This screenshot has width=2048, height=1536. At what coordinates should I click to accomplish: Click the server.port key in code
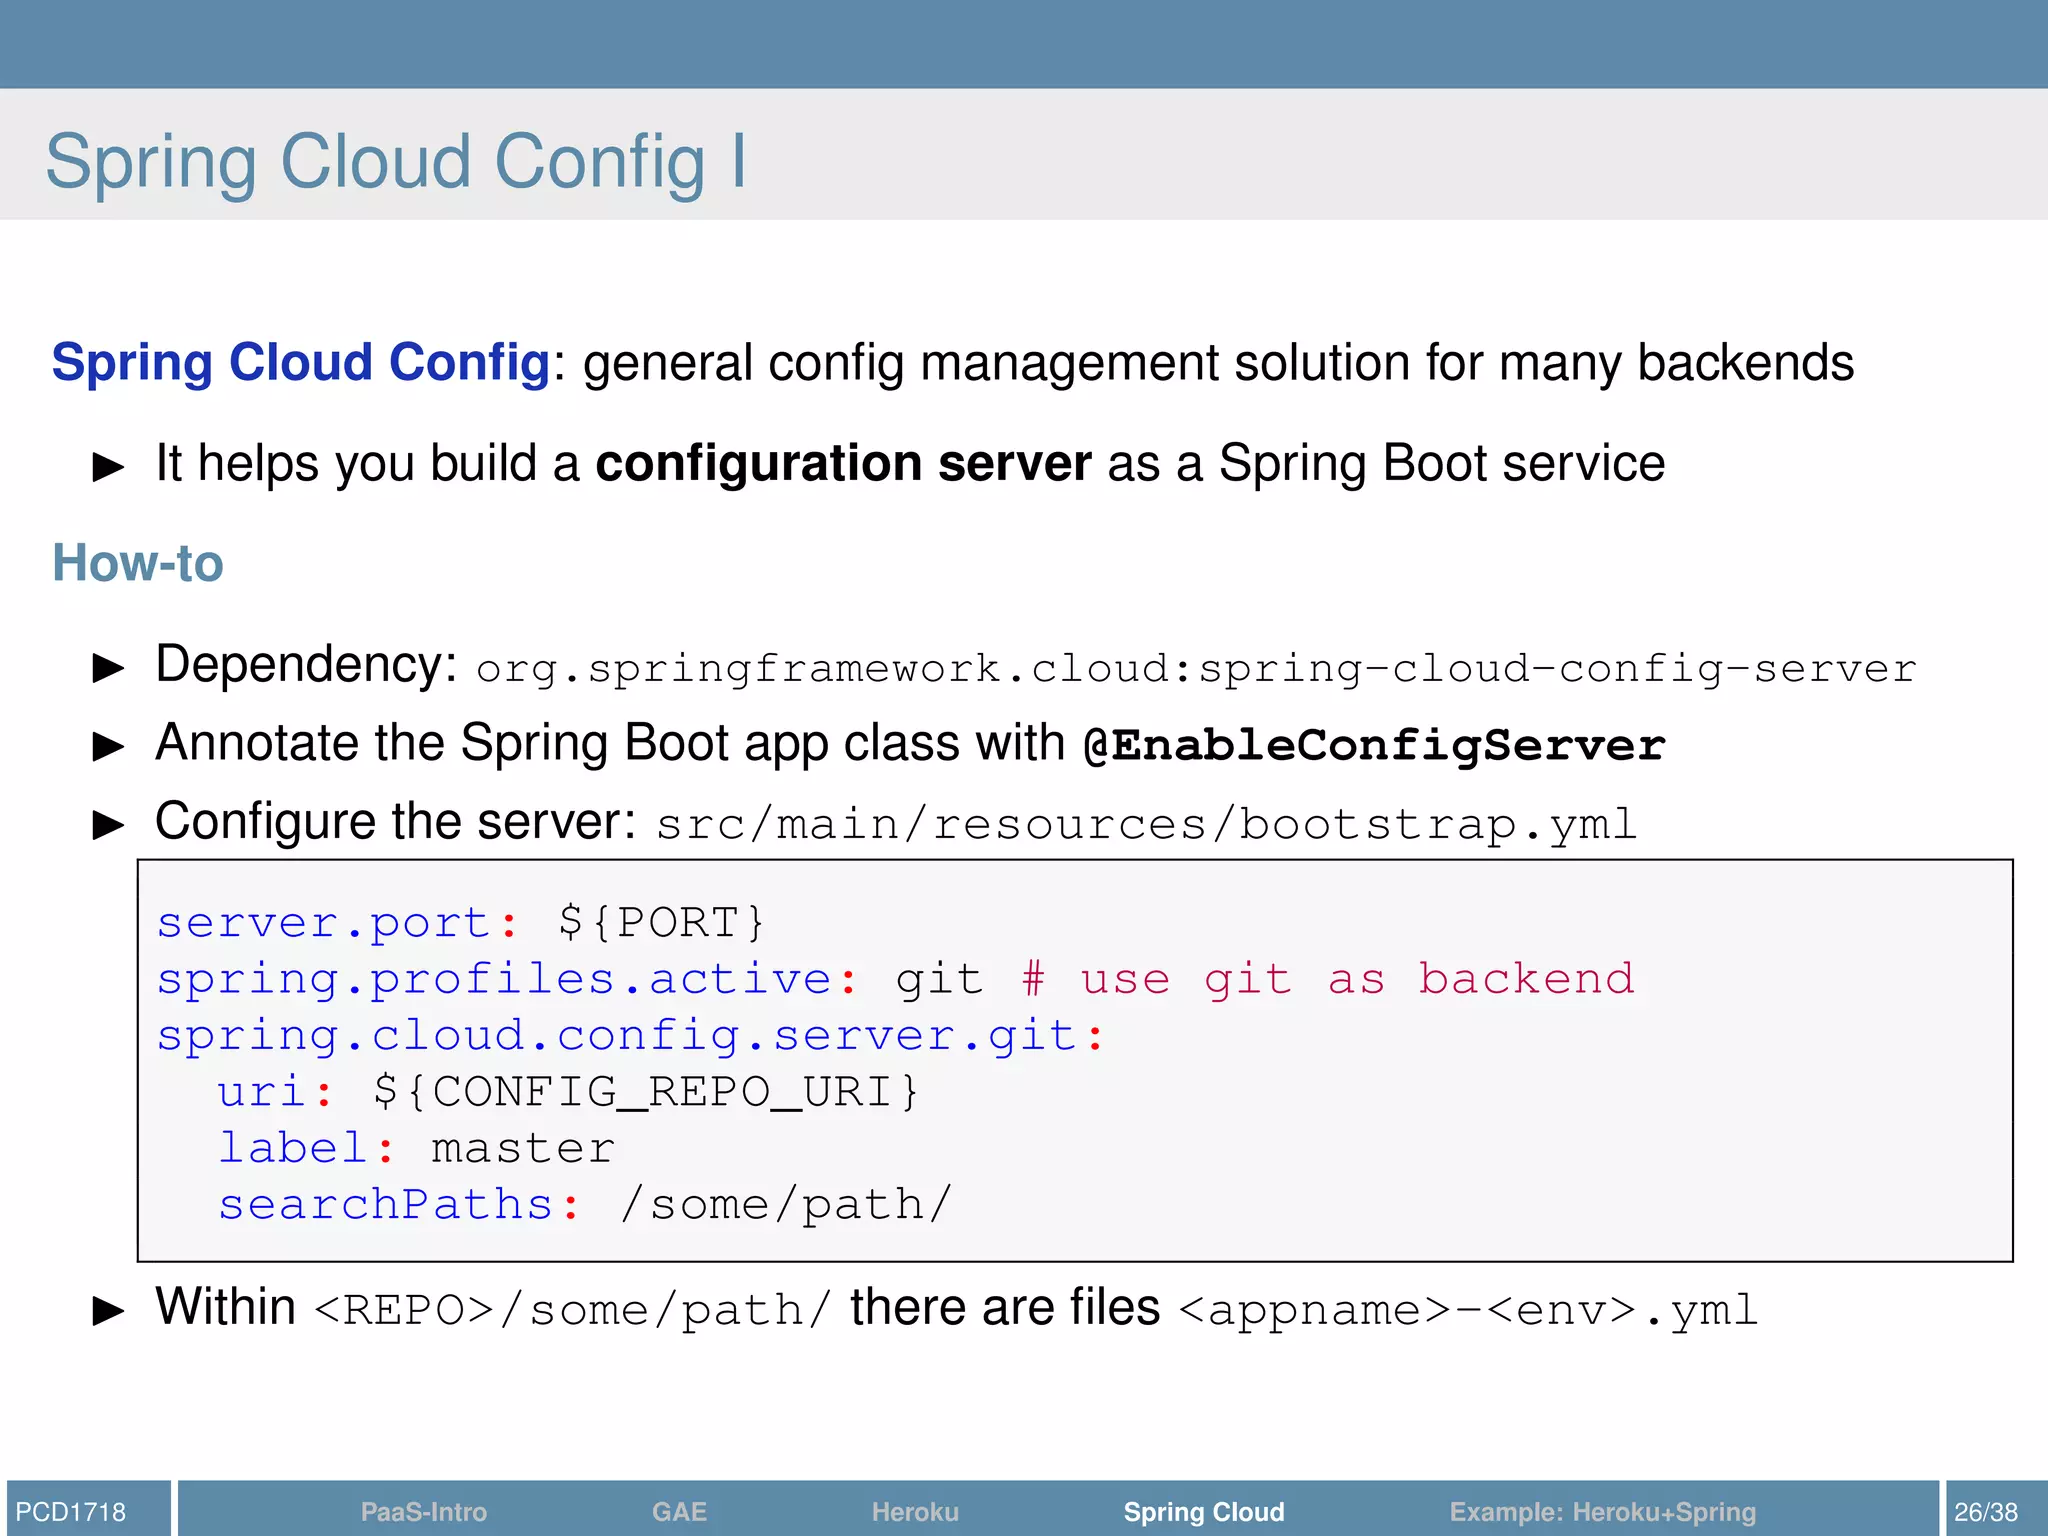click(x=324, y=923)
